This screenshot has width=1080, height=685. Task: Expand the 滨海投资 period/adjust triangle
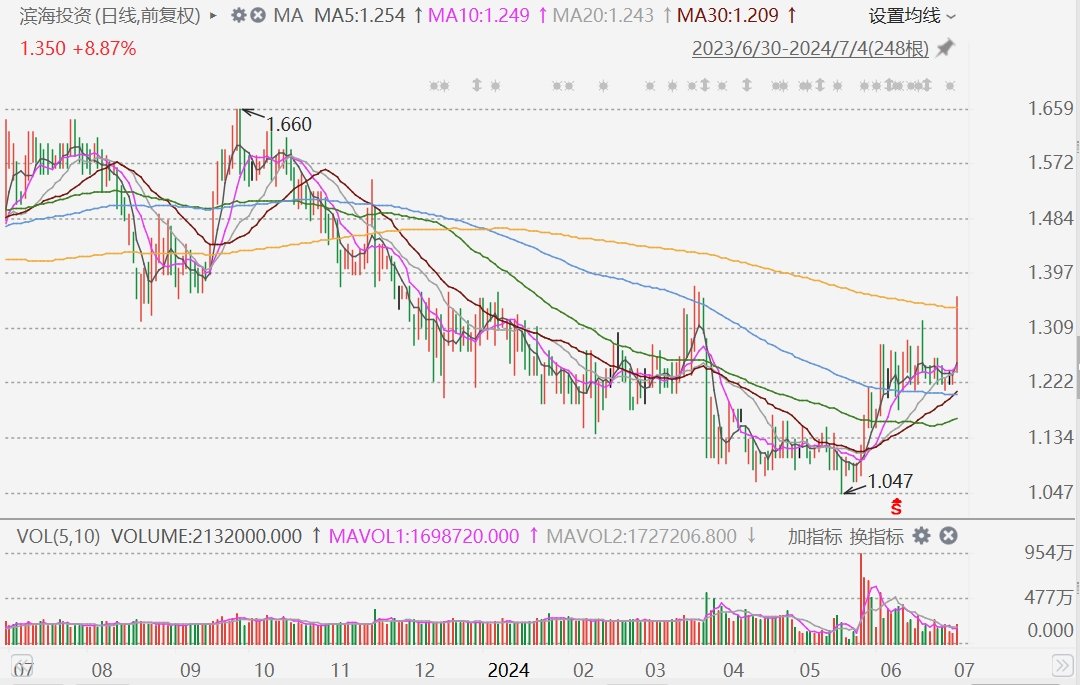[x=213, y=15]
